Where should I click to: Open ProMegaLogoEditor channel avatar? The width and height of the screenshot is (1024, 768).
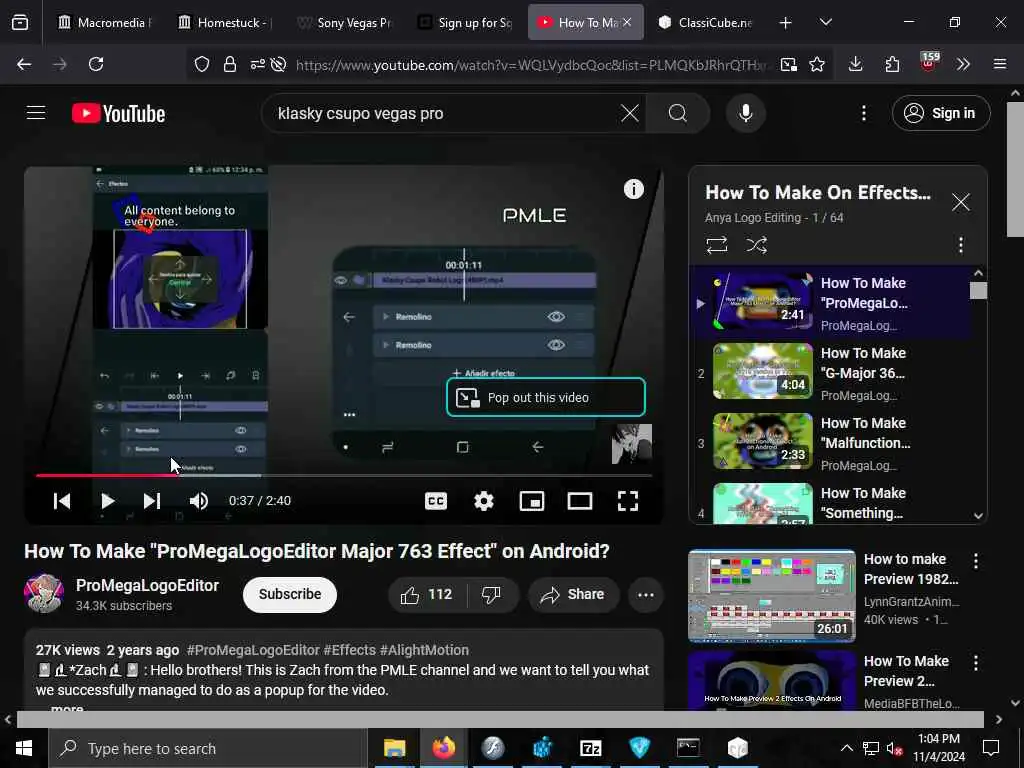[x=44, y=594]
